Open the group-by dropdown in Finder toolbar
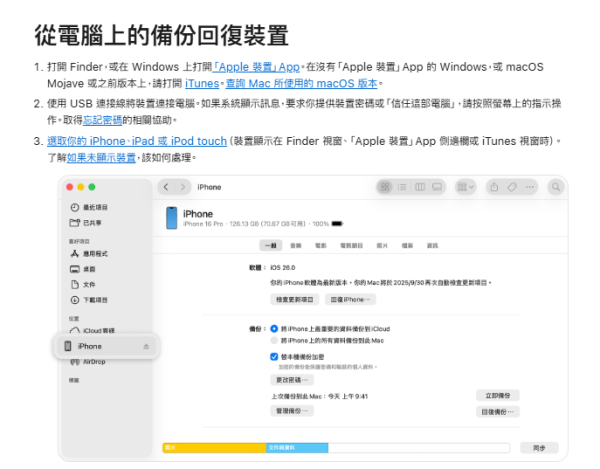Viewport: 600px width, 469px height. pyautogui.click(x=466, y=187)
